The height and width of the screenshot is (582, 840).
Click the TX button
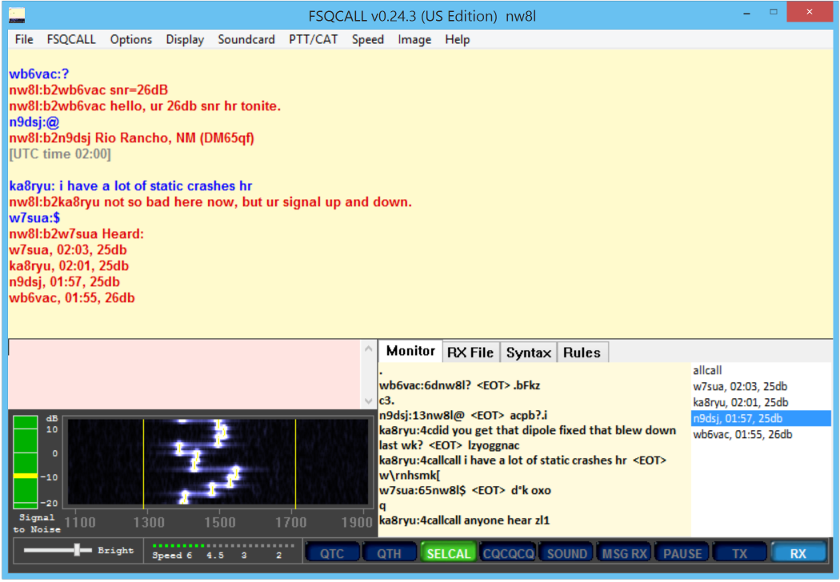(x=740, y=554)
